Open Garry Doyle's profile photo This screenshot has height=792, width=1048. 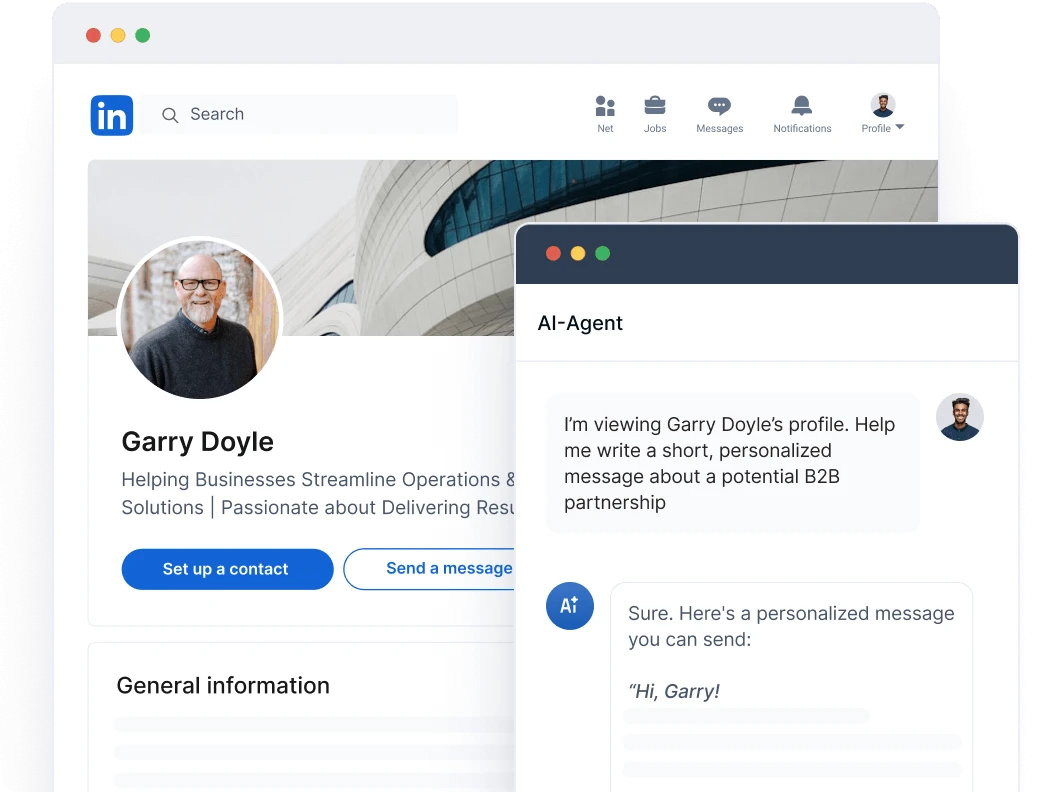(199, 319)
